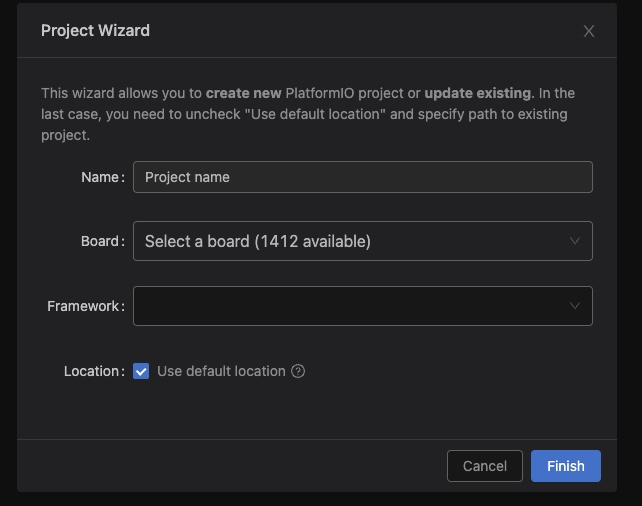Image resolution: width=642 pixels, height=506 pixels.
Task: Click the help icon beside Use default location
Action: pyautogui.click(x=298, y=371)
